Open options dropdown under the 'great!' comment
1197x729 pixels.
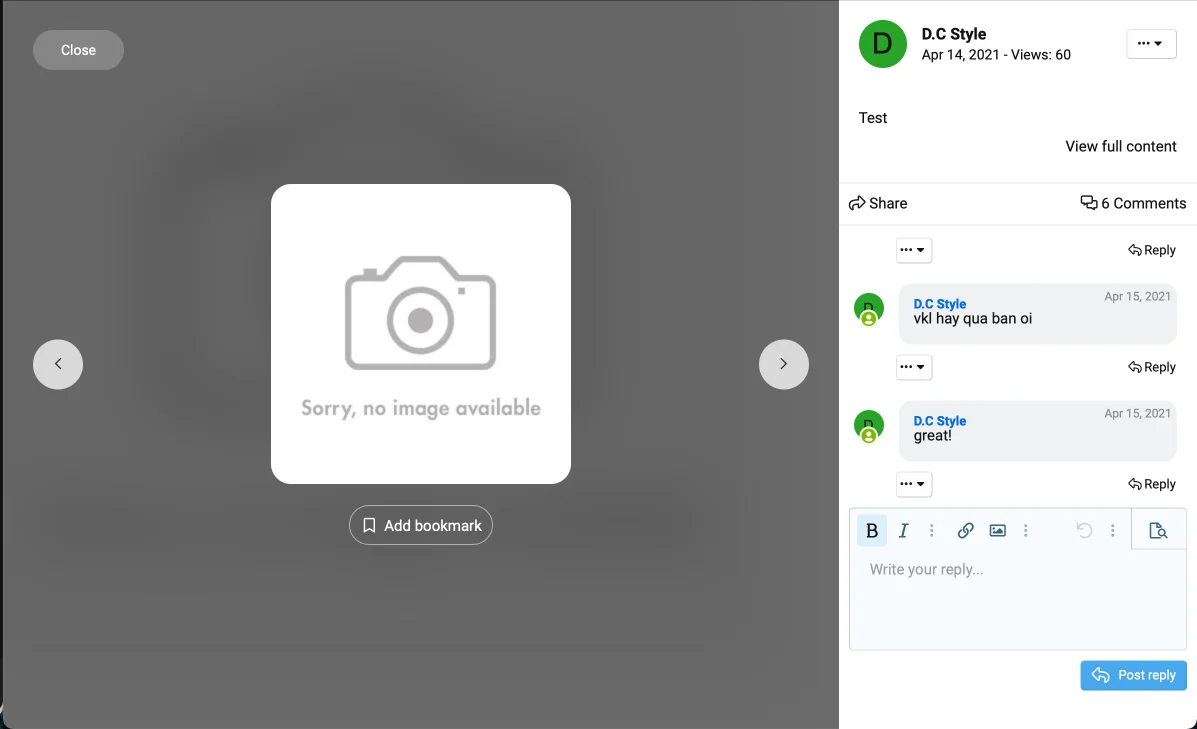[914, 484]
